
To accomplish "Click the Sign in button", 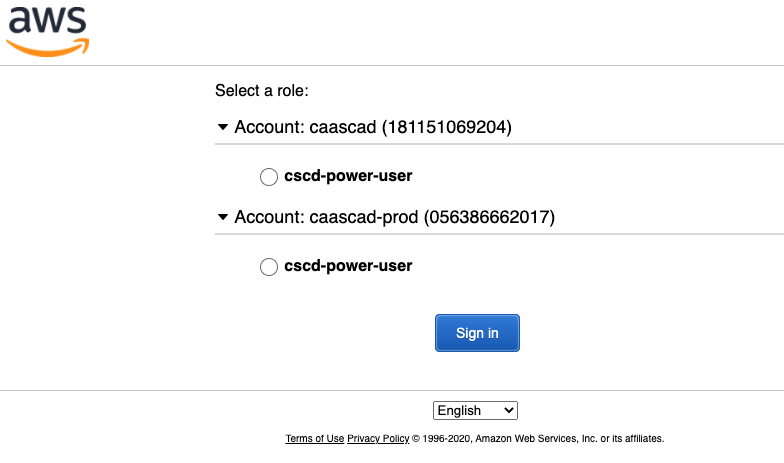I will (477, 333).
